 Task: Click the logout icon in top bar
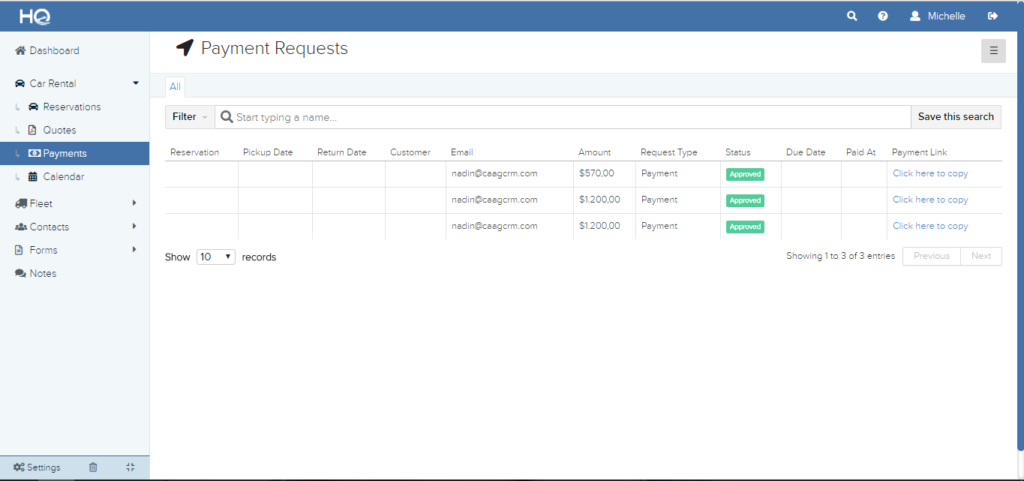click(993, 16)
